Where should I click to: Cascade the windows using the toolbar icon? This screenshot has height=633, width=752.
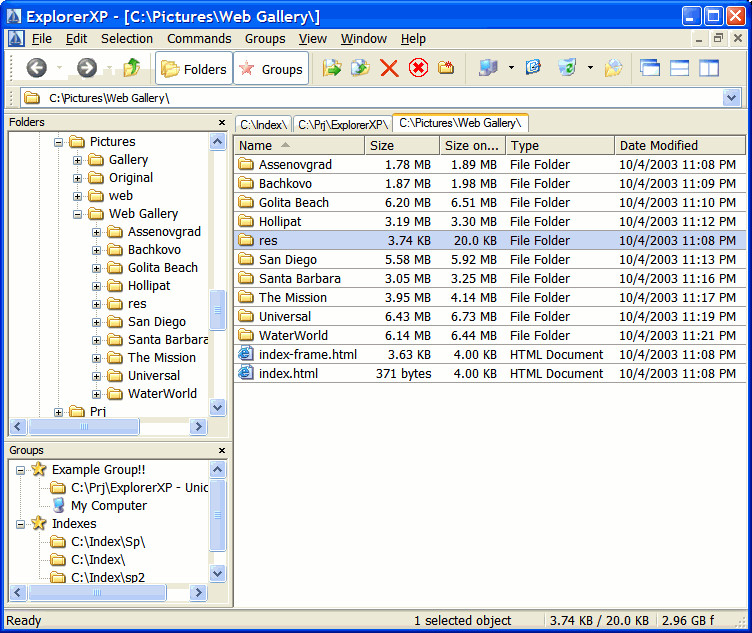click(650, 68)
